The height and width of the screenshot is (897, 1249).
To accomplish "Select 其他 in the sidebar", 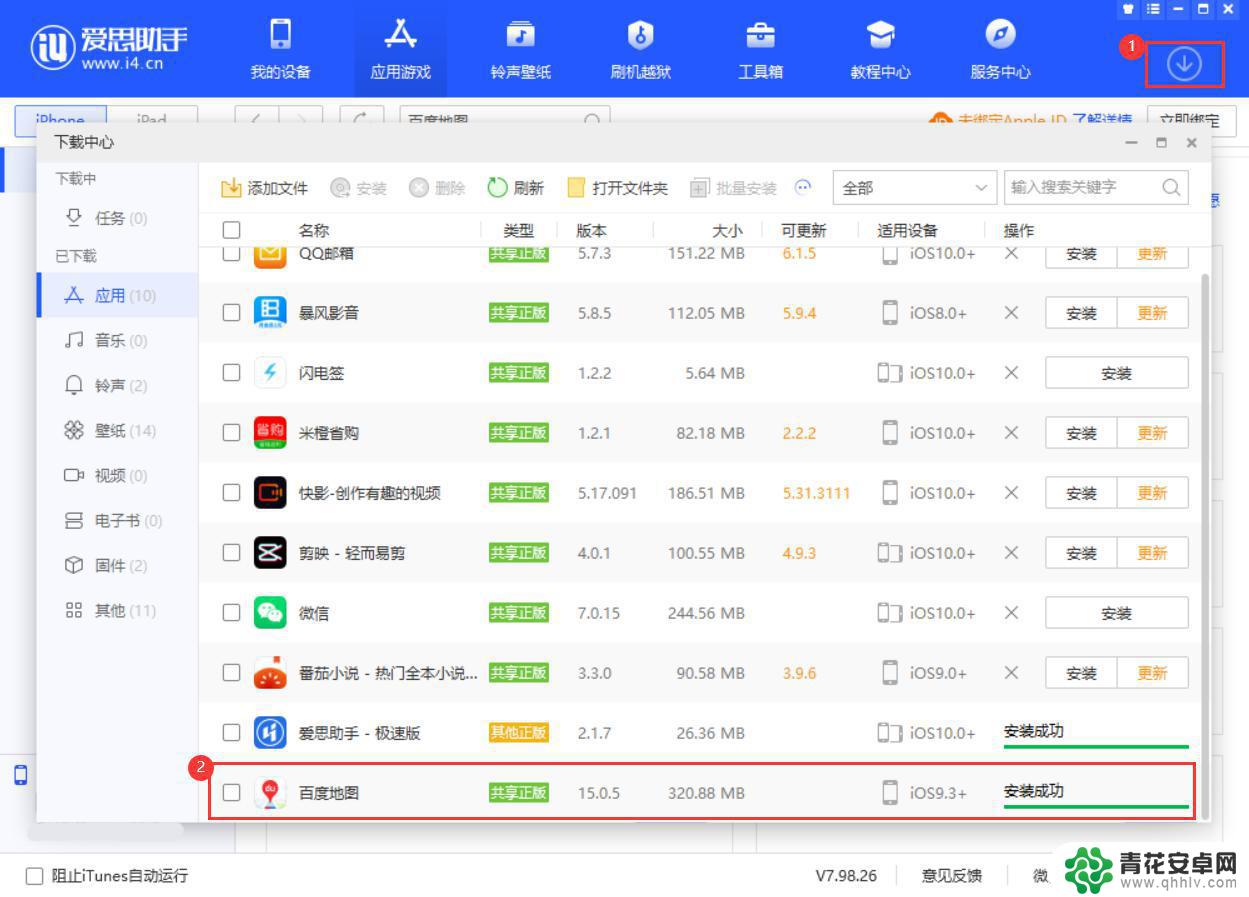I will coord(117,611).
